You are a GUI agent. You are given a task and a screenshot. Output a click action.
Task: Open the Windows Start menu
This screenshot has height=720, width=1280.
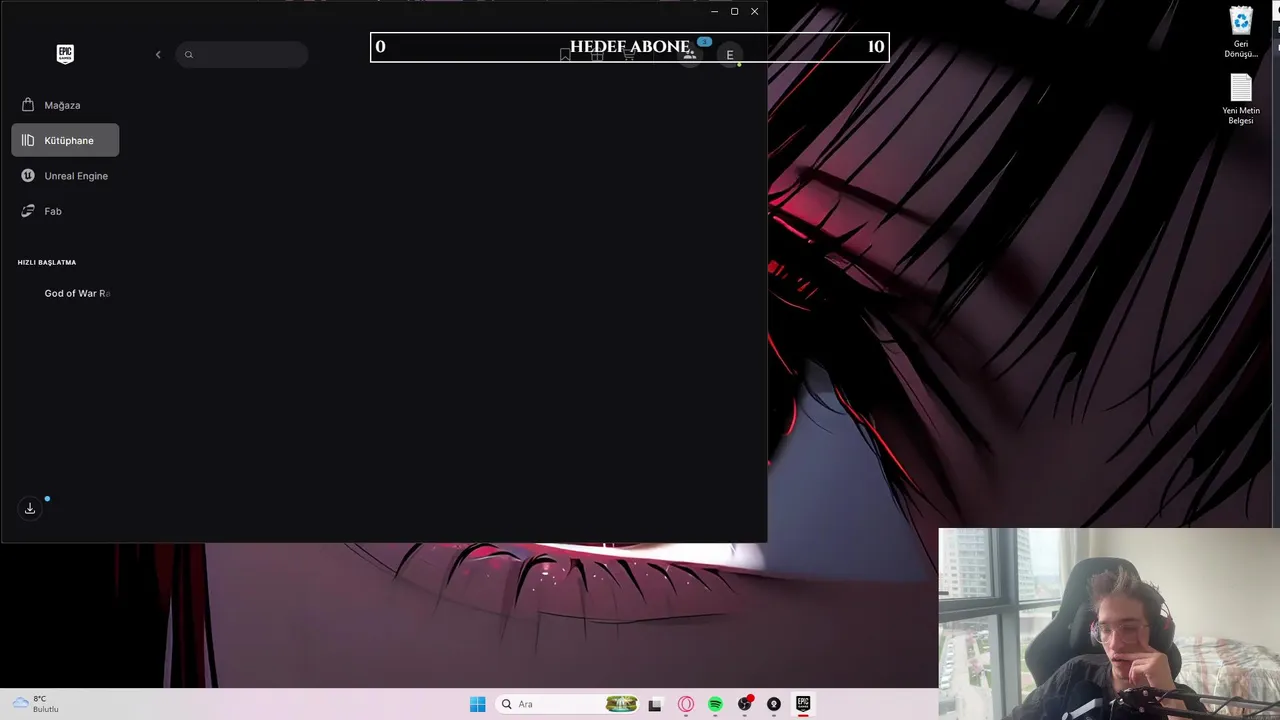pyautogui.click(x=478, y=704)
